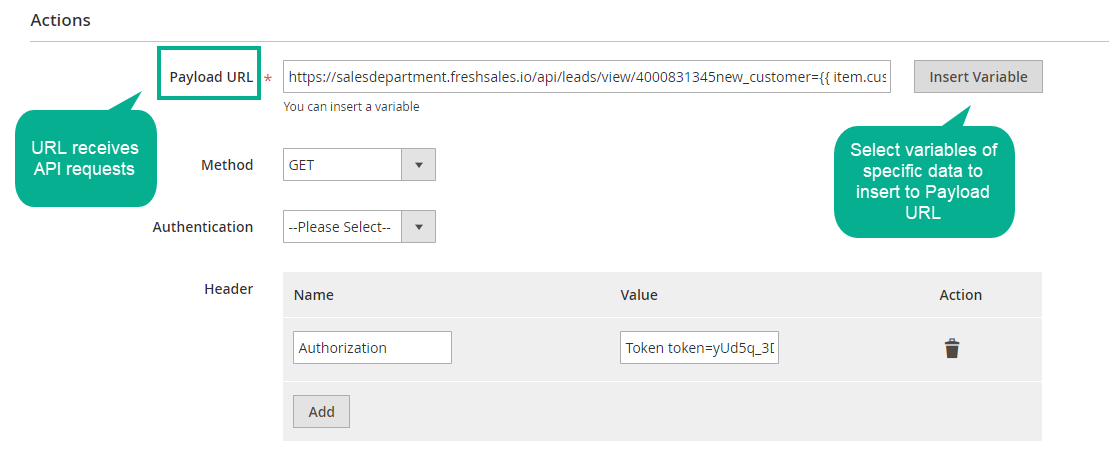Click the Actions section title

60,20
